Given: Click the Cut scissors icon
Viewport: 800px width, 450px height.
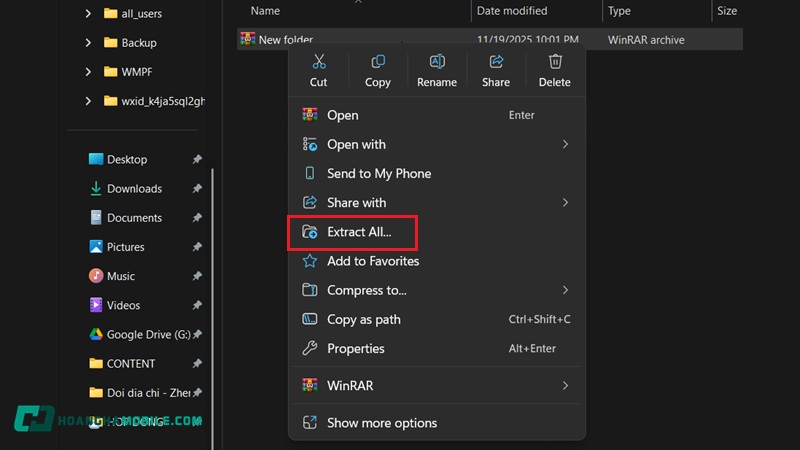Looking at the screenshot, I should 318,63.
